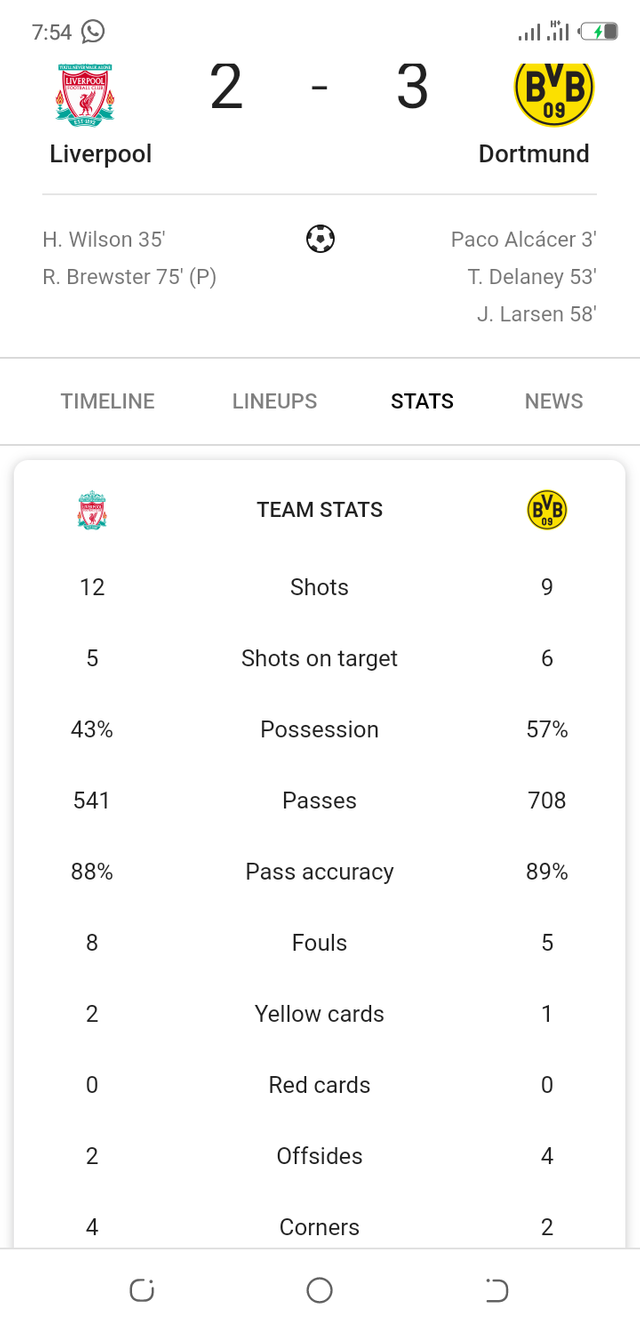Tap the Dortmund team name
Viewport: 640px width, 1333px height.
(x=534, y=154)
